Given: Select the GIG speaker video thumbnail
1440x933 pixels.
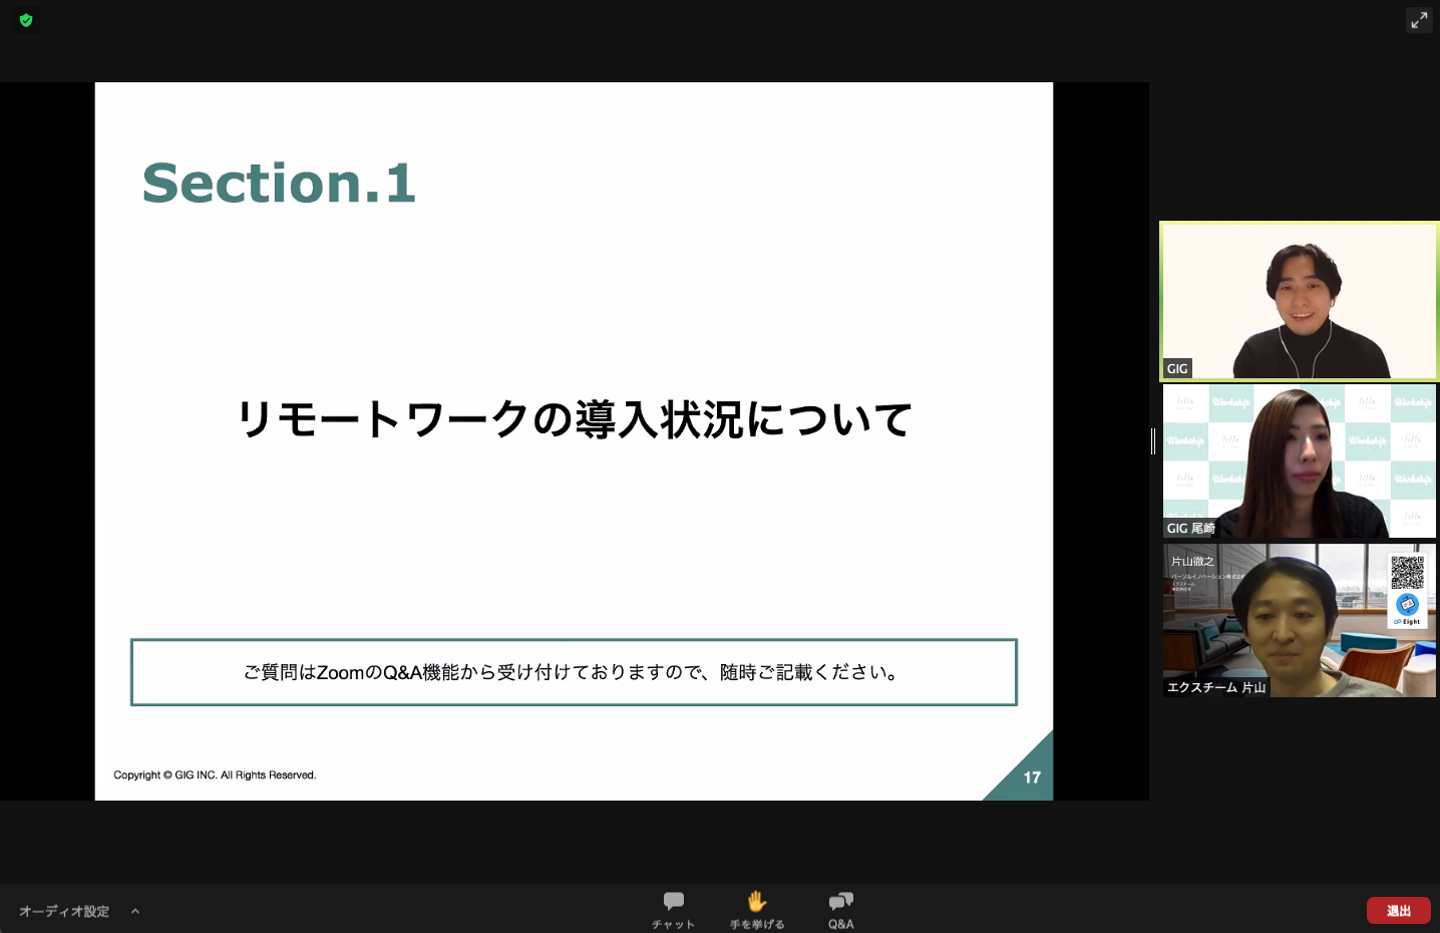Looking at the screenshot, I should click(1299, 301).
